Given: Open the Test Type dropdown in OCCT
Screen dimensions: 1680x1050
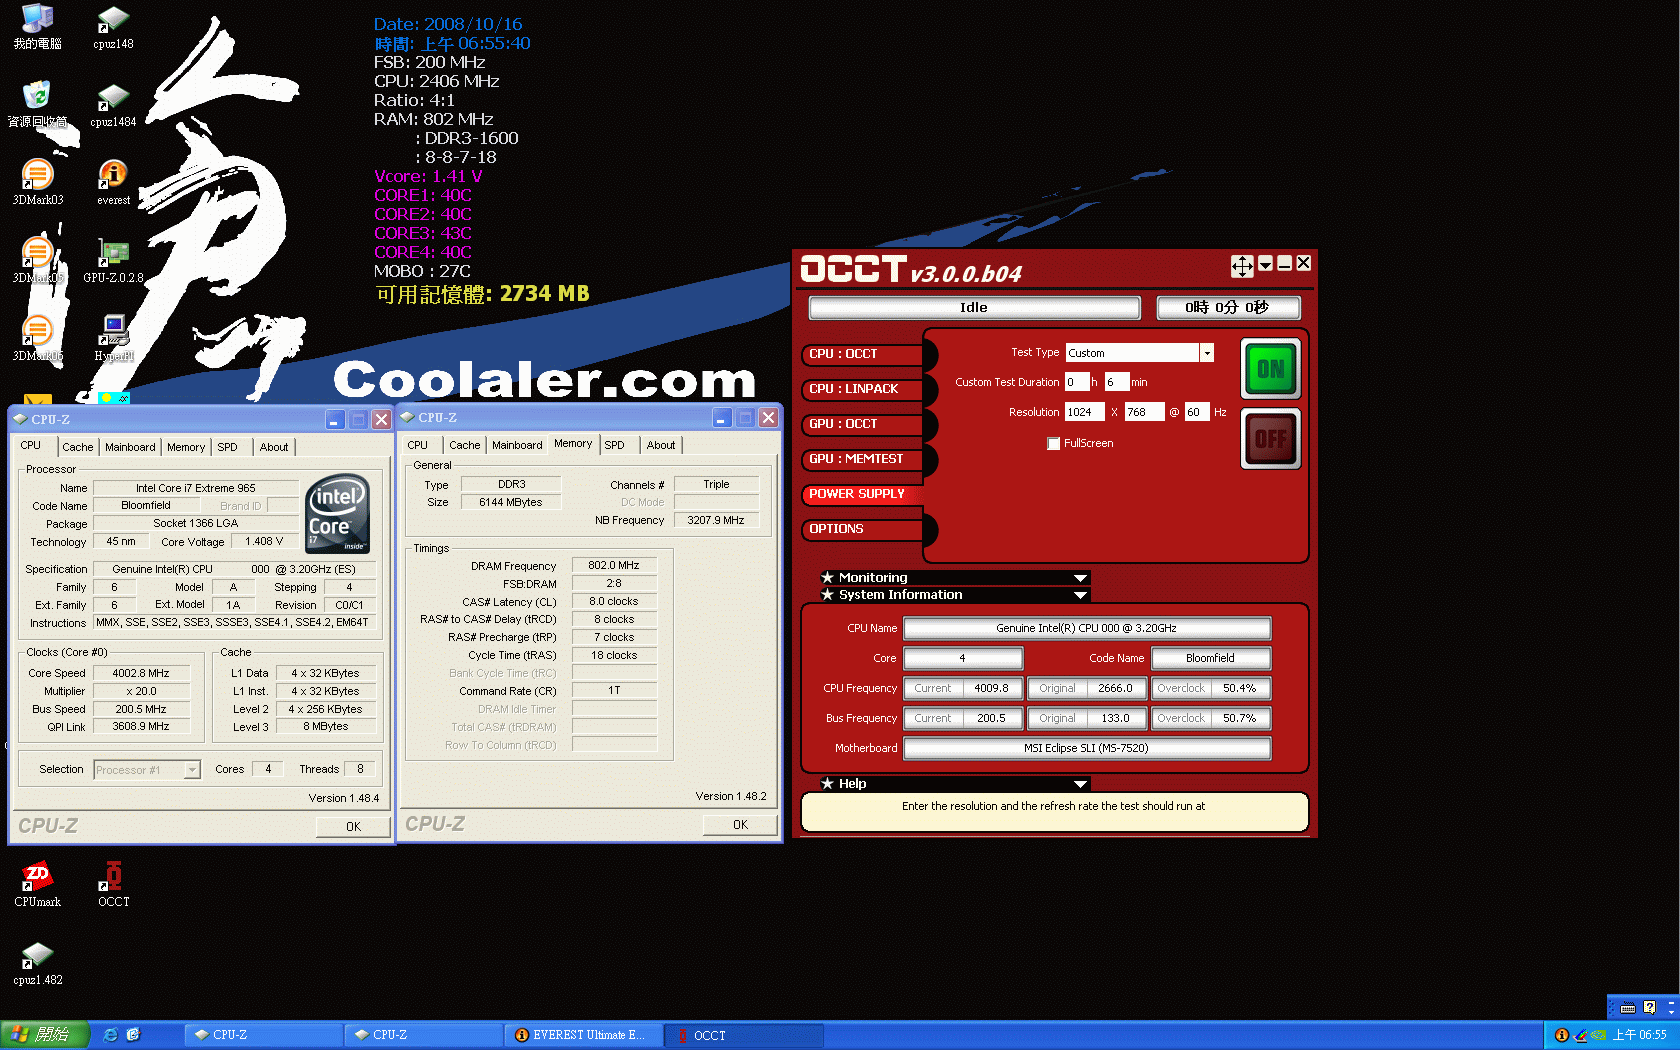Looking at the screenshot, I should coord(1207,353).
